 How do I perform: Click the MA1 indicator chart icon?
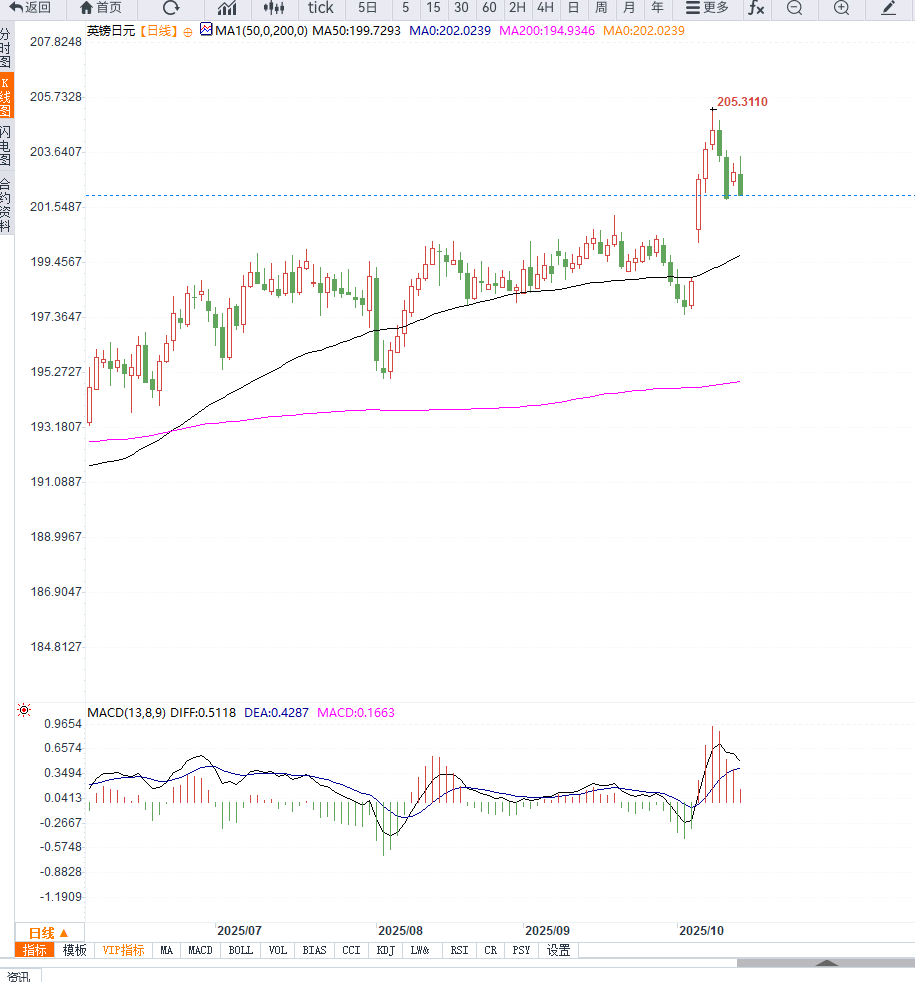pyautogui.click(x=206, y=29)
